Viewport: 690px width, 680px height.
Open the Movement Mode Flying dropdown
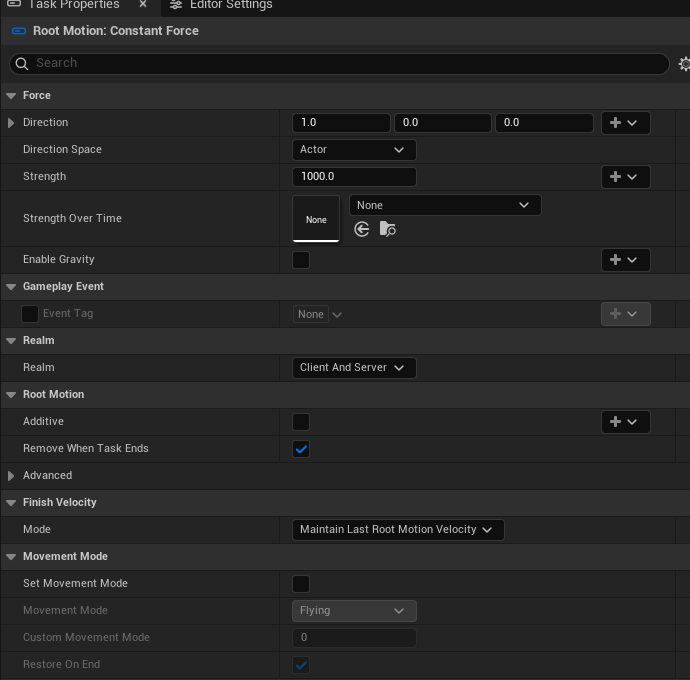tap(354, 611)
